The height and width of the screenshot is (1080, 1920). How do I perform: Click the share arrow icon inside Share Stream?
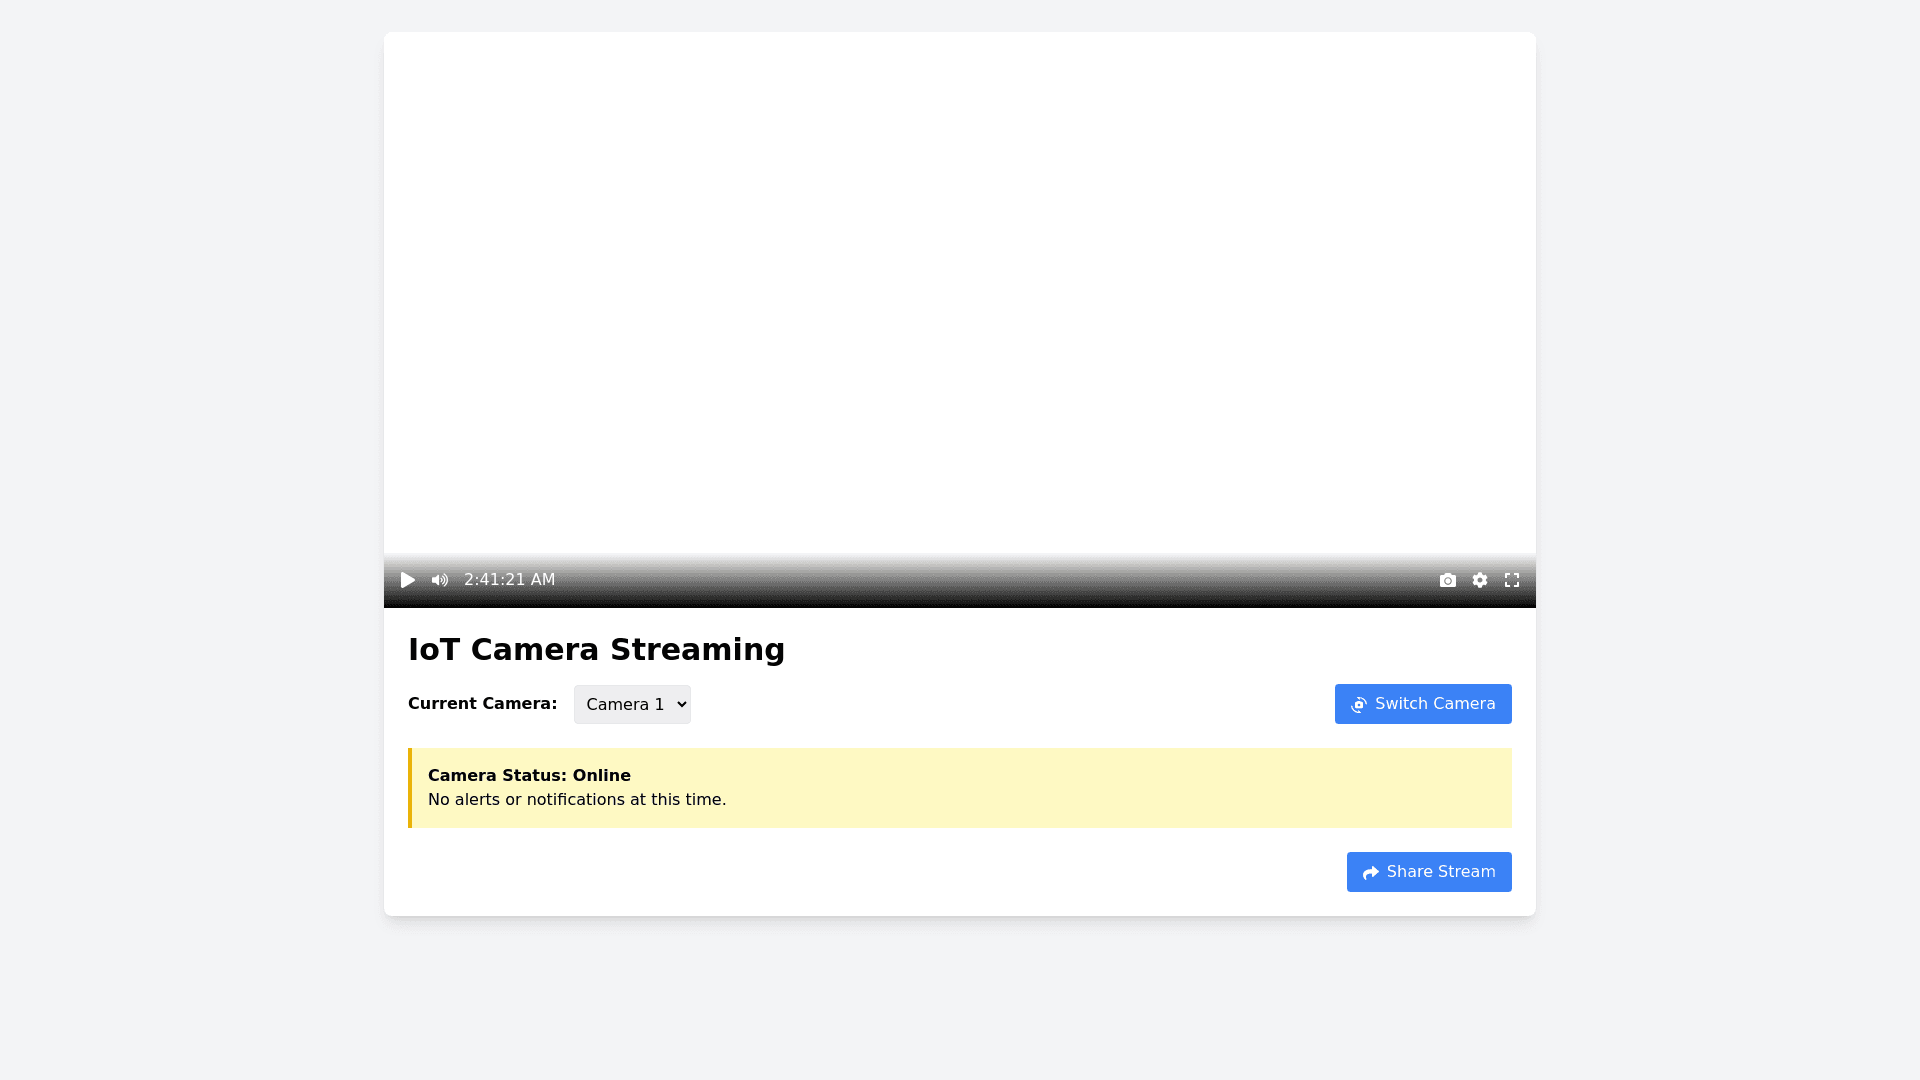[1370, 873]
